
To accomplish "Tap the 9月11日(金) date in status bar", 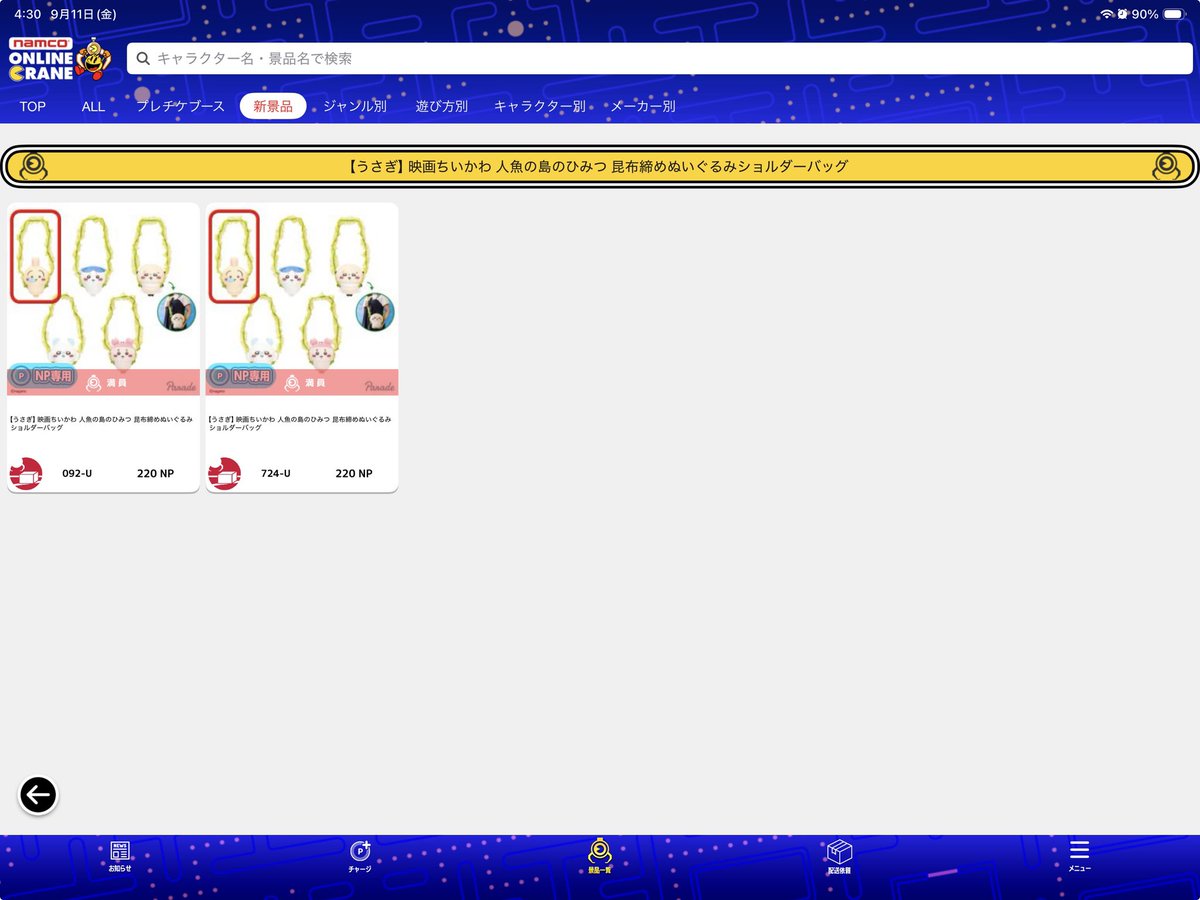I will click(85, 14).
